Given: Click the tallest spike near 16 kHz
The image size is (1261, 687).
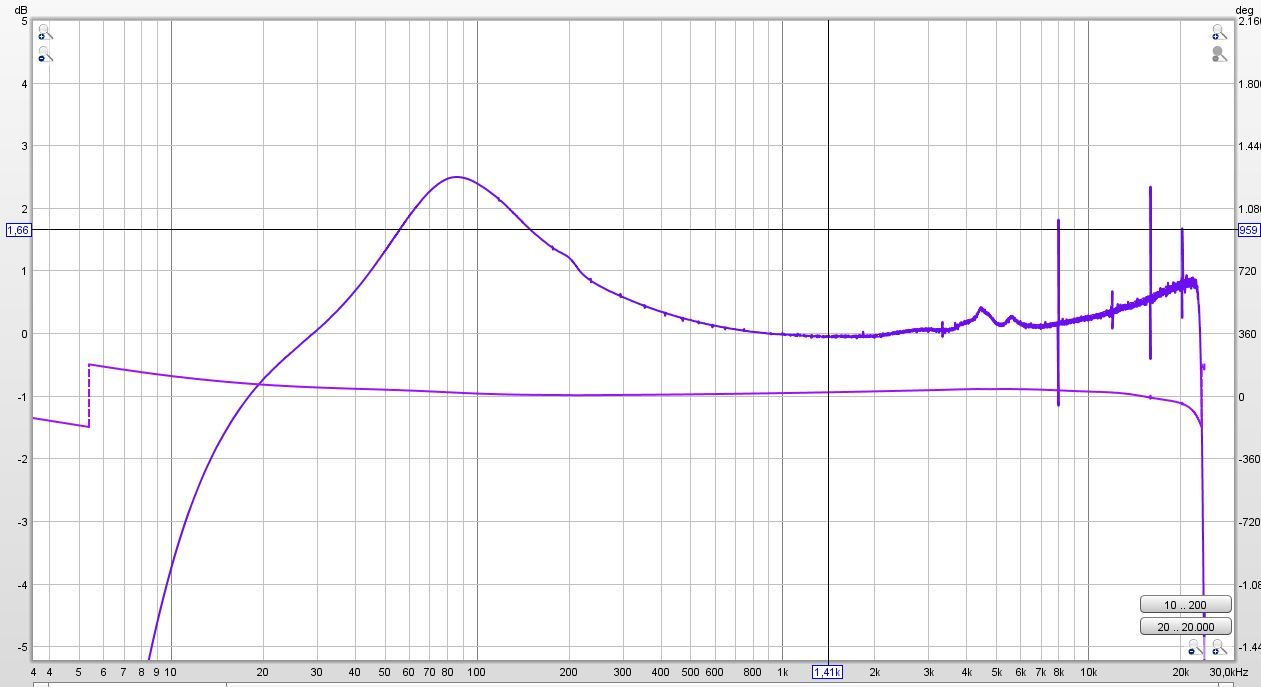Looking at the screenshot, I should 1150,190.
